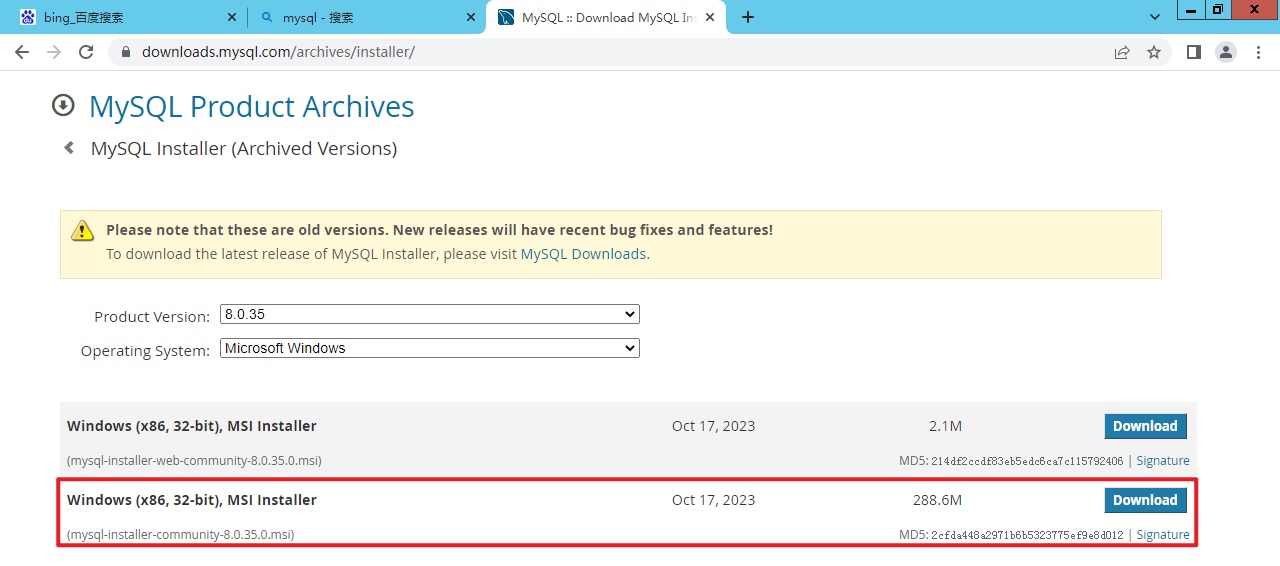
Task: Download the 2.1M web community installer
Action: 1145,426
